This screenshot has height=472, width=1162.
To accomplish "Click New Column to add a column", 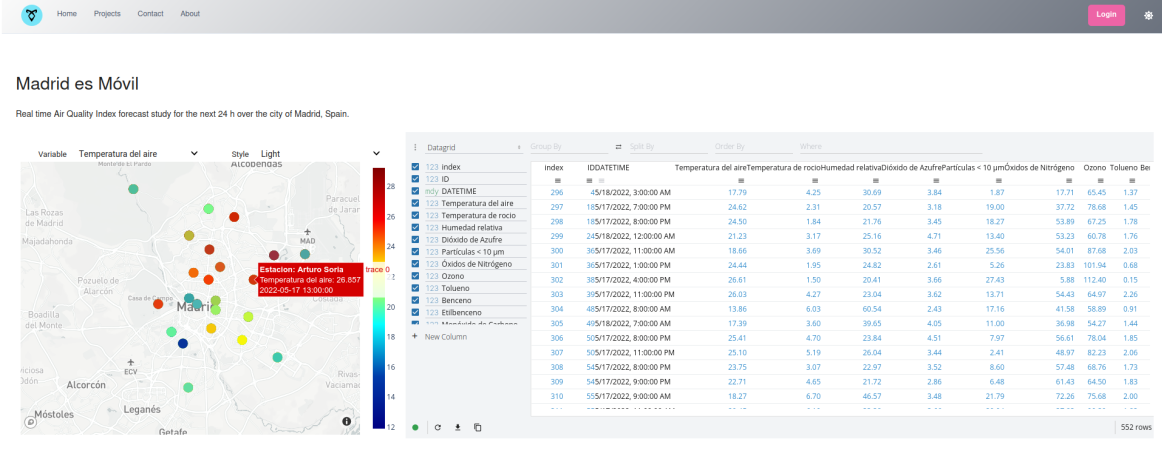I will 445,336.
